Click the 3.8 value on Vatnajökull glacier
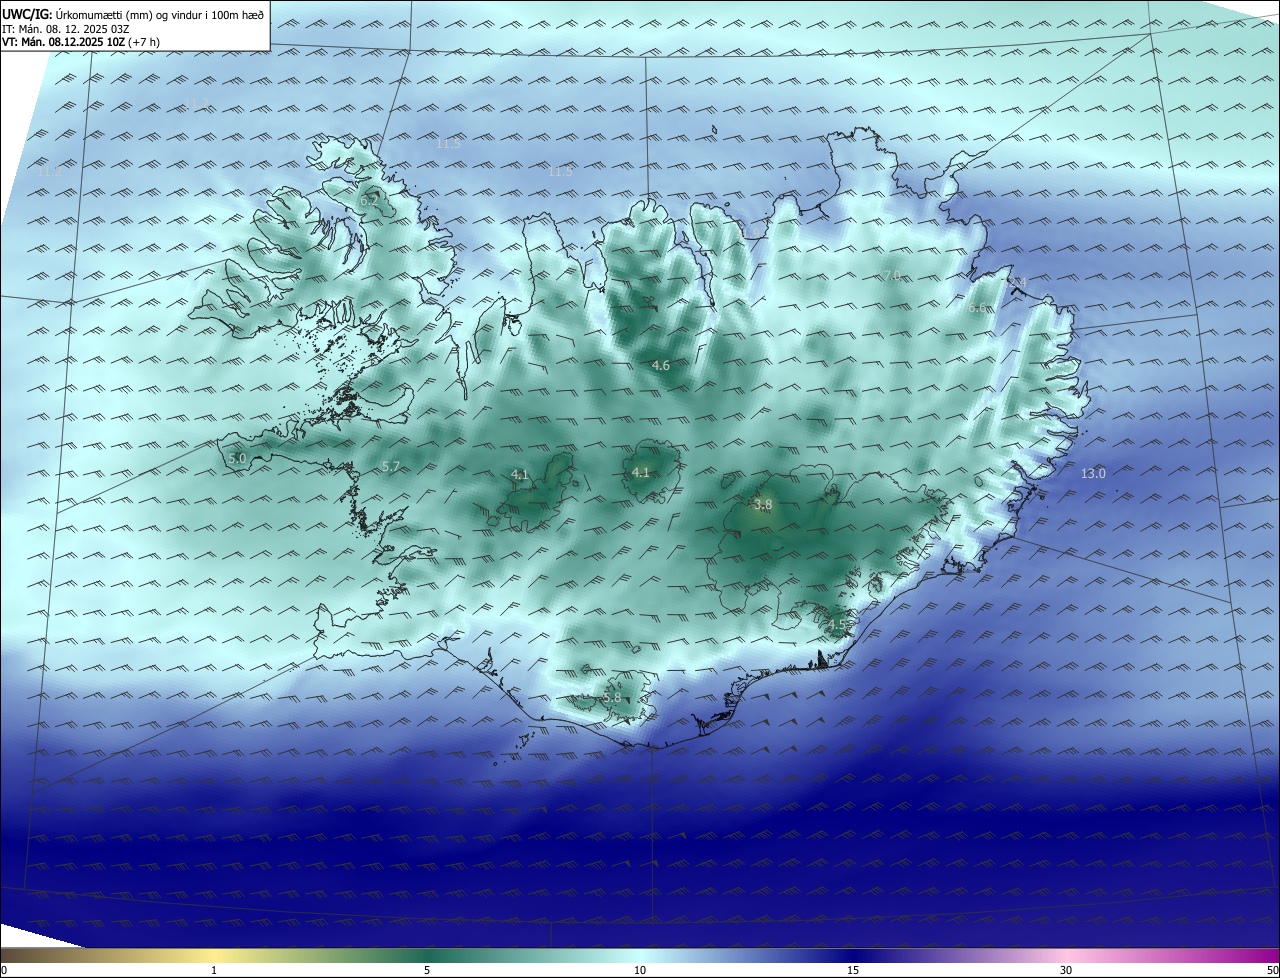Screen dimensions: 1280x978 click(x=763, y=505)
